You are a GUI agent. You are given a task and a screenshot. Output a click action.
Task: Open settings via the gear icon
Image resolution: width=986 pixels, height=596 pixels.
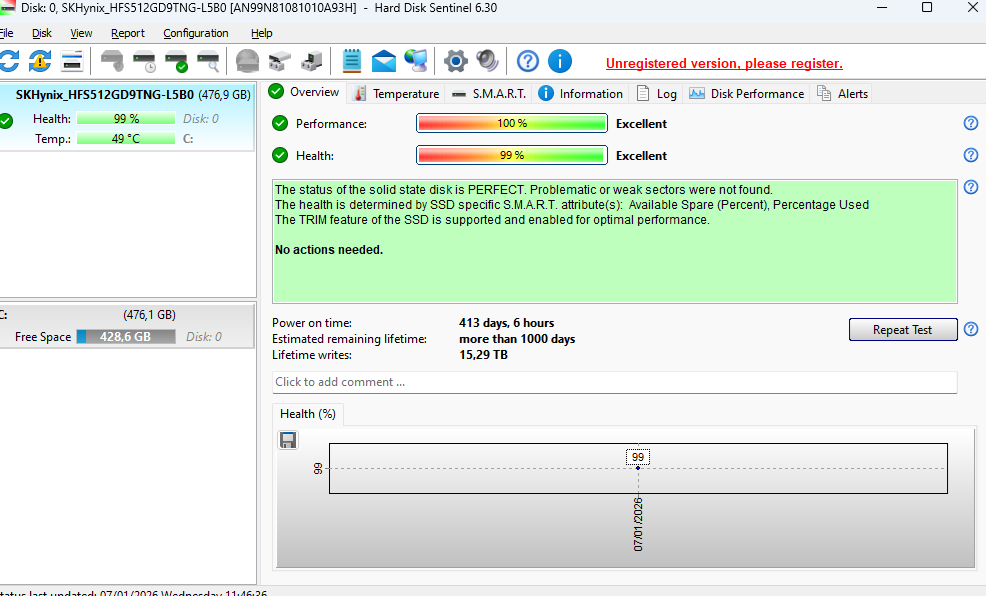pos(456,61)
